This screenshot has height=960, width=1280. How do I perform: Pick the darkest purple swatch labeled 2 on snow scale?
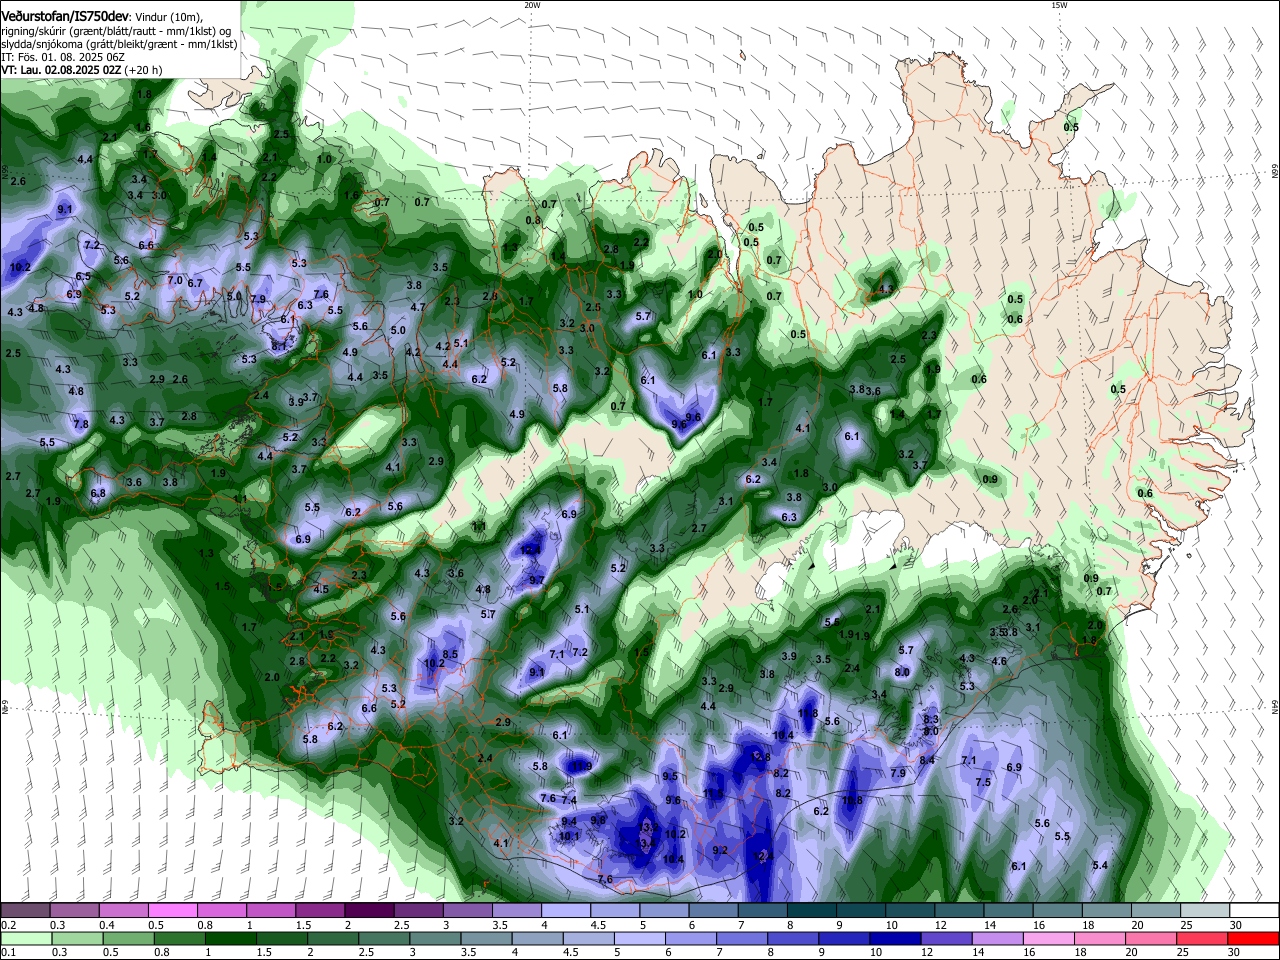tap(369, 911)
